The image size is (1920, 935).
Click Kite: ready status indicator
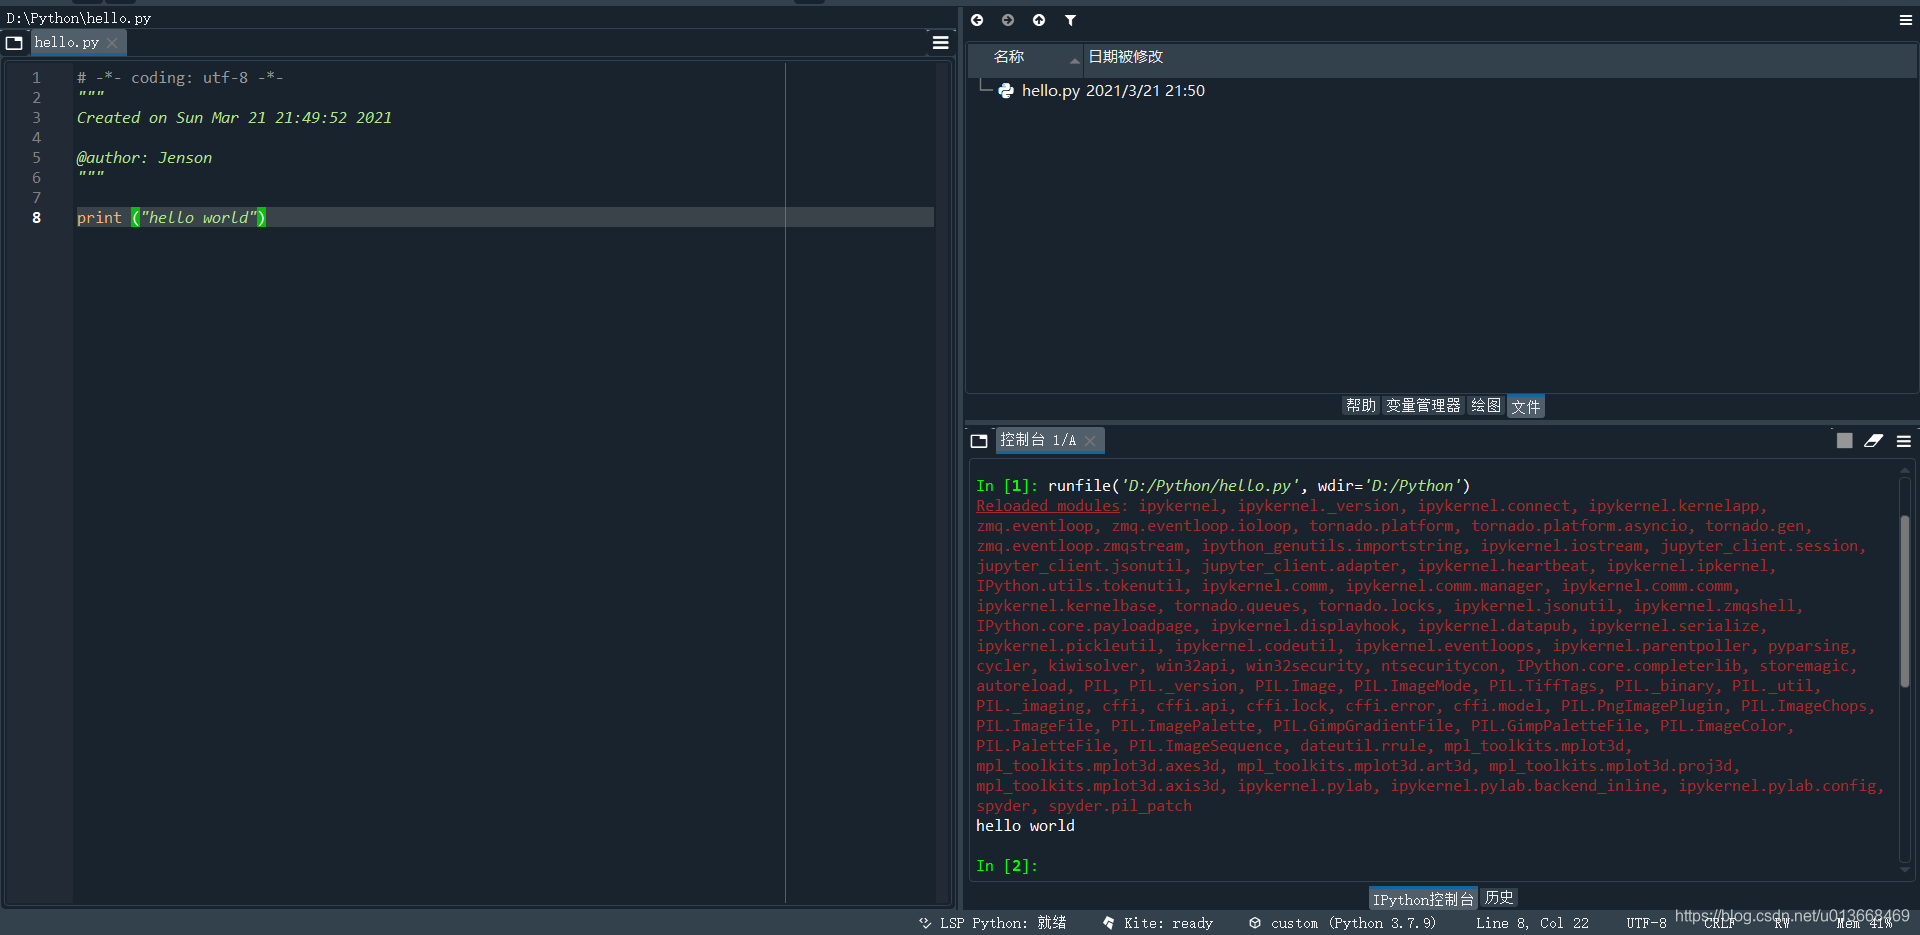point(1158,923)
